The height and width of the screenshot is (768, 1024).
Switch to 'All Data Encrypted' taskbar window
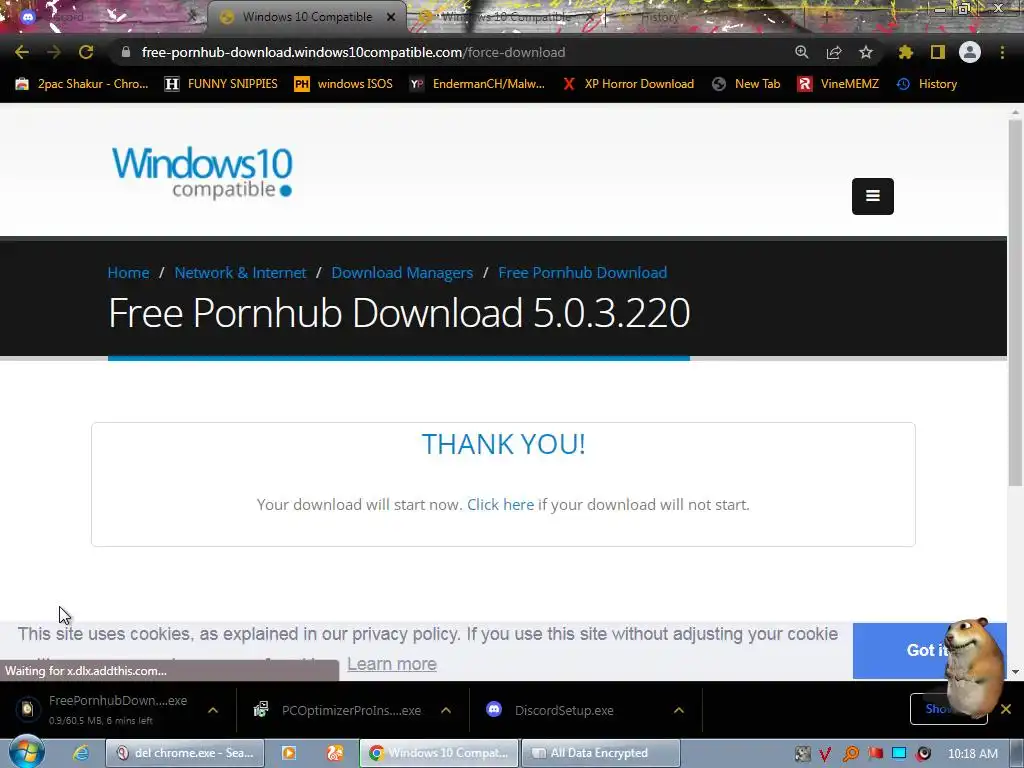(x=601, y=753)
